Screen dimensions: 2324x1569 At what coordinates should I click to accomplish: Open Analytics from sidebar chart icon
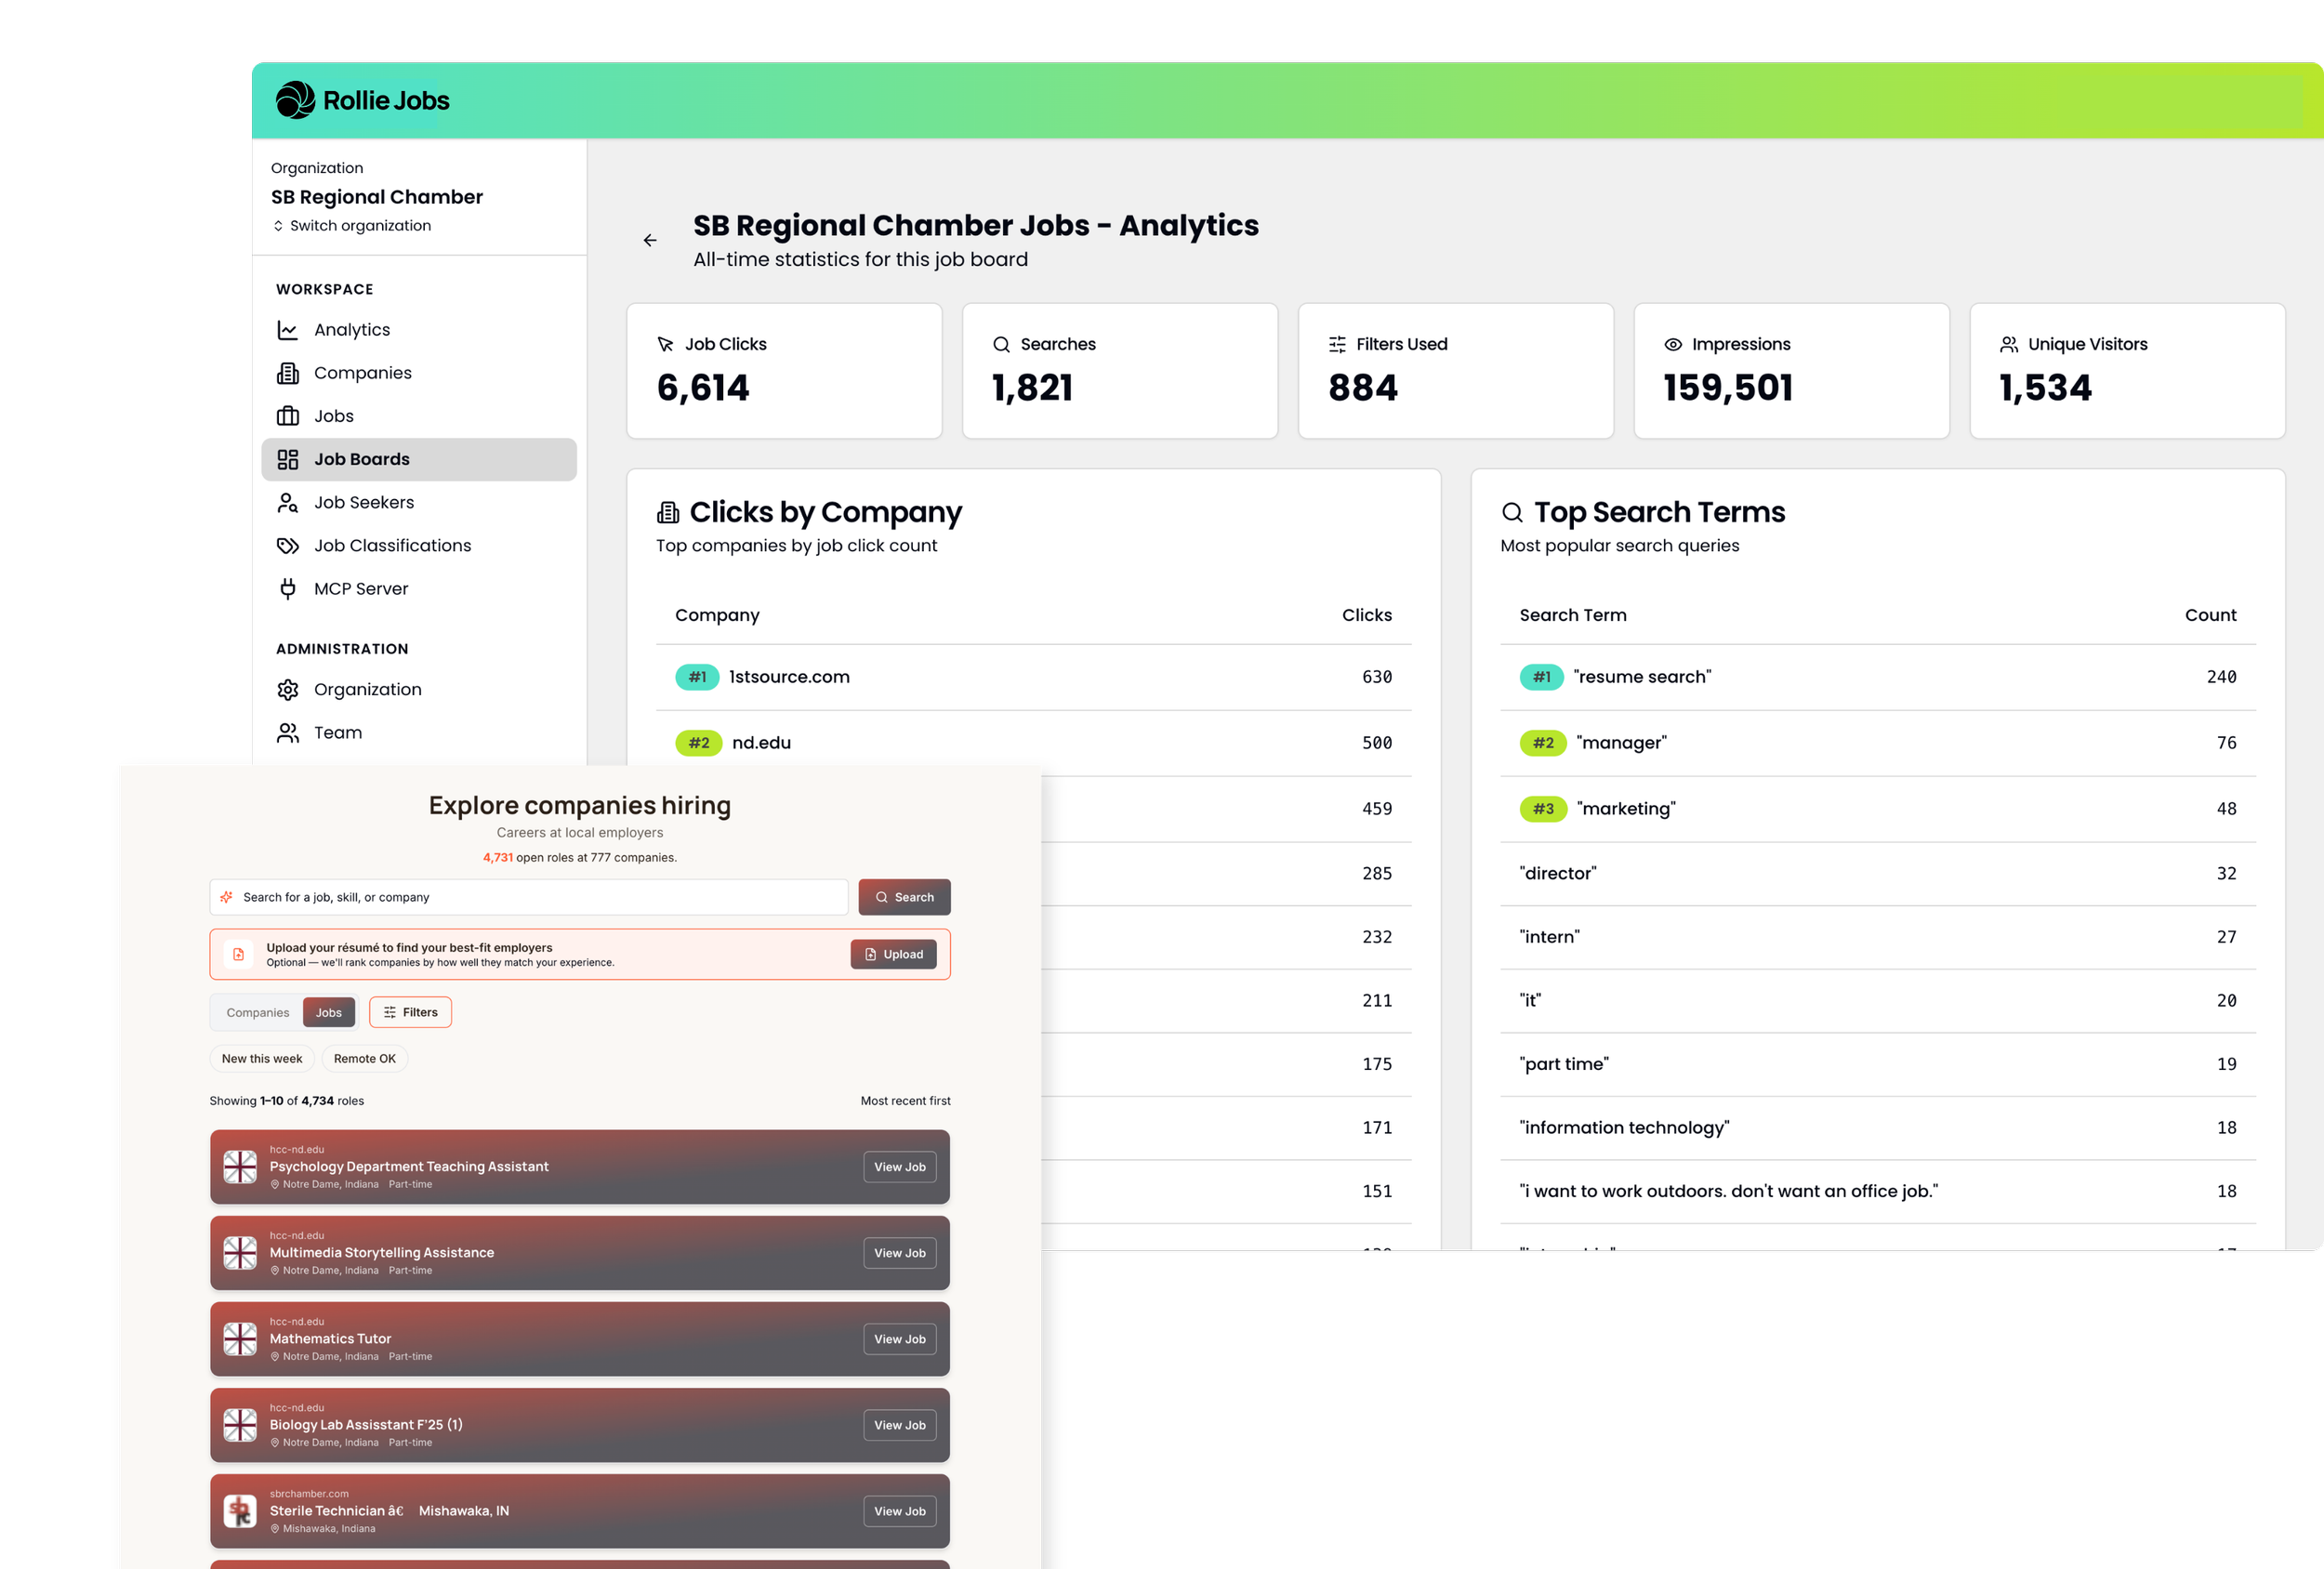pos(288,330)
